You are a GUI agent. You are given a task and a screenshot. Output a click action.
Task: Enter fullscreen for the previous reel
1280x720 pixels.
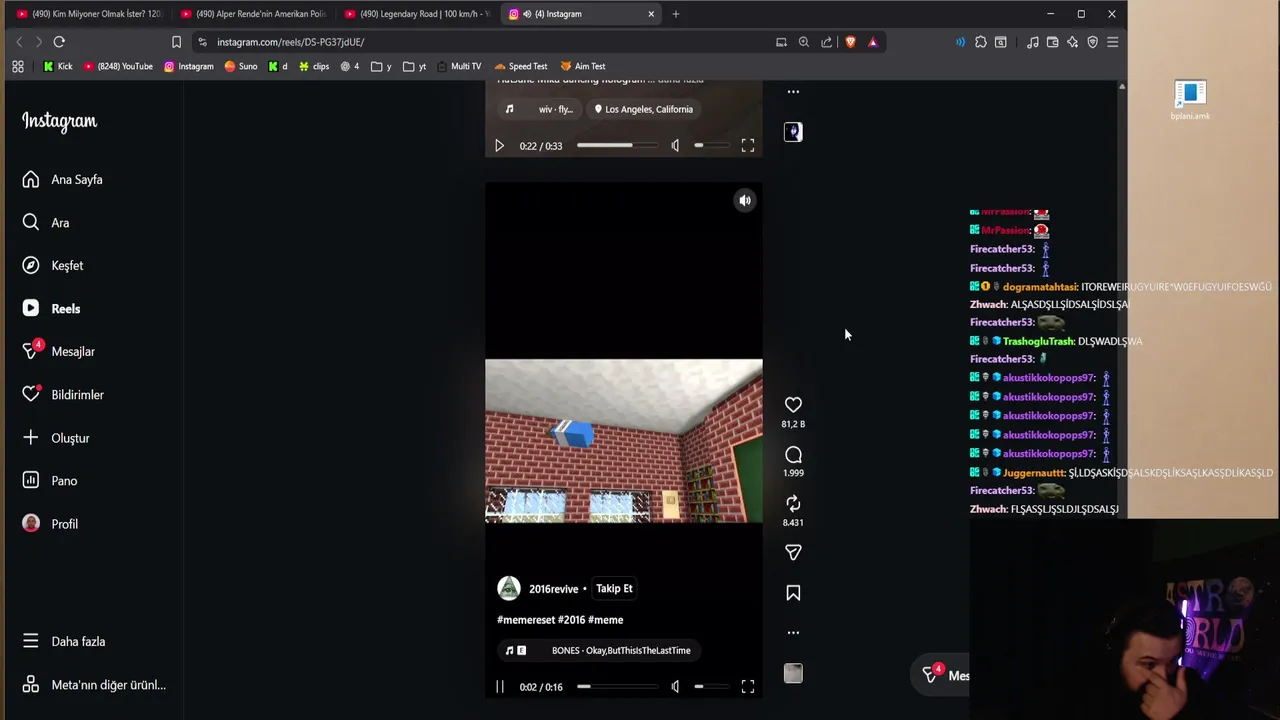pyautogui.click(x=748, y=146)
